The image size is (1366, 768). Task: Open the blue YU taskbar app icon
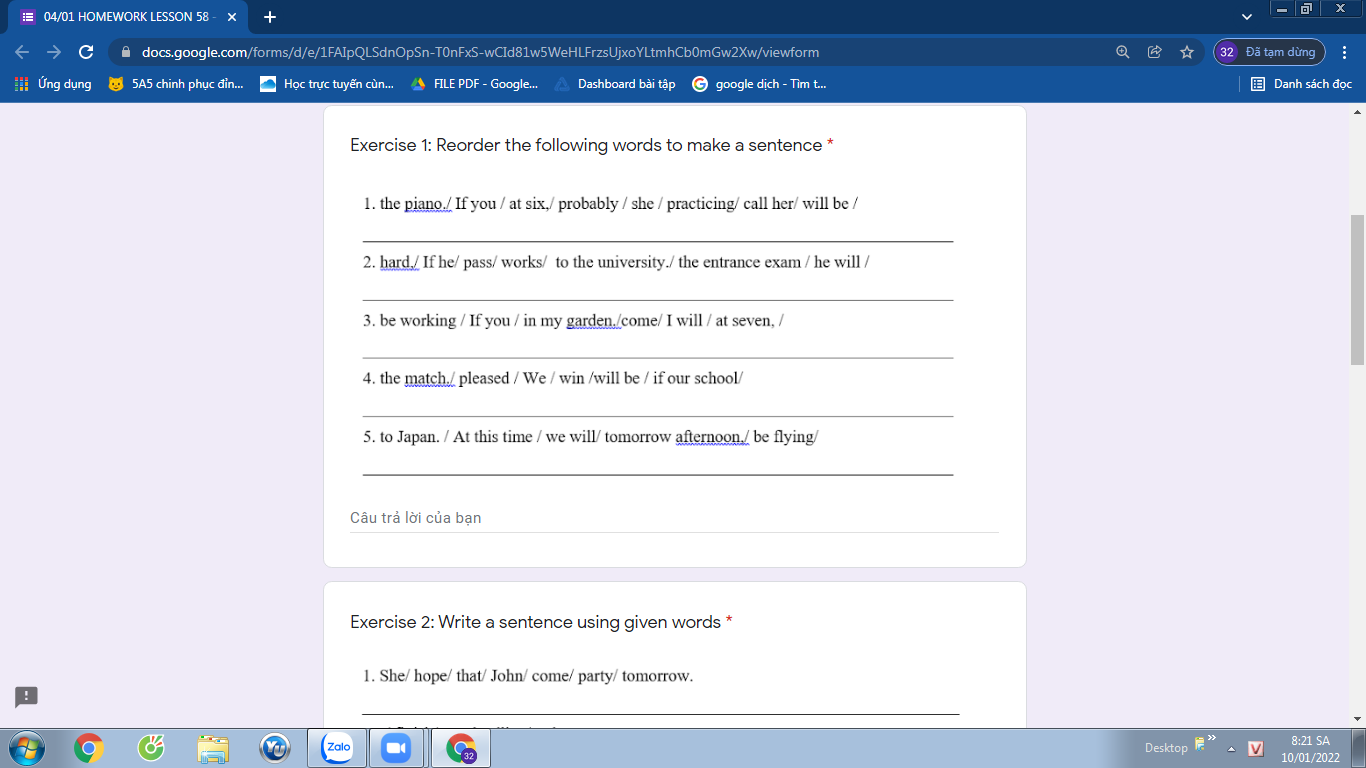[x=275, y=748]
